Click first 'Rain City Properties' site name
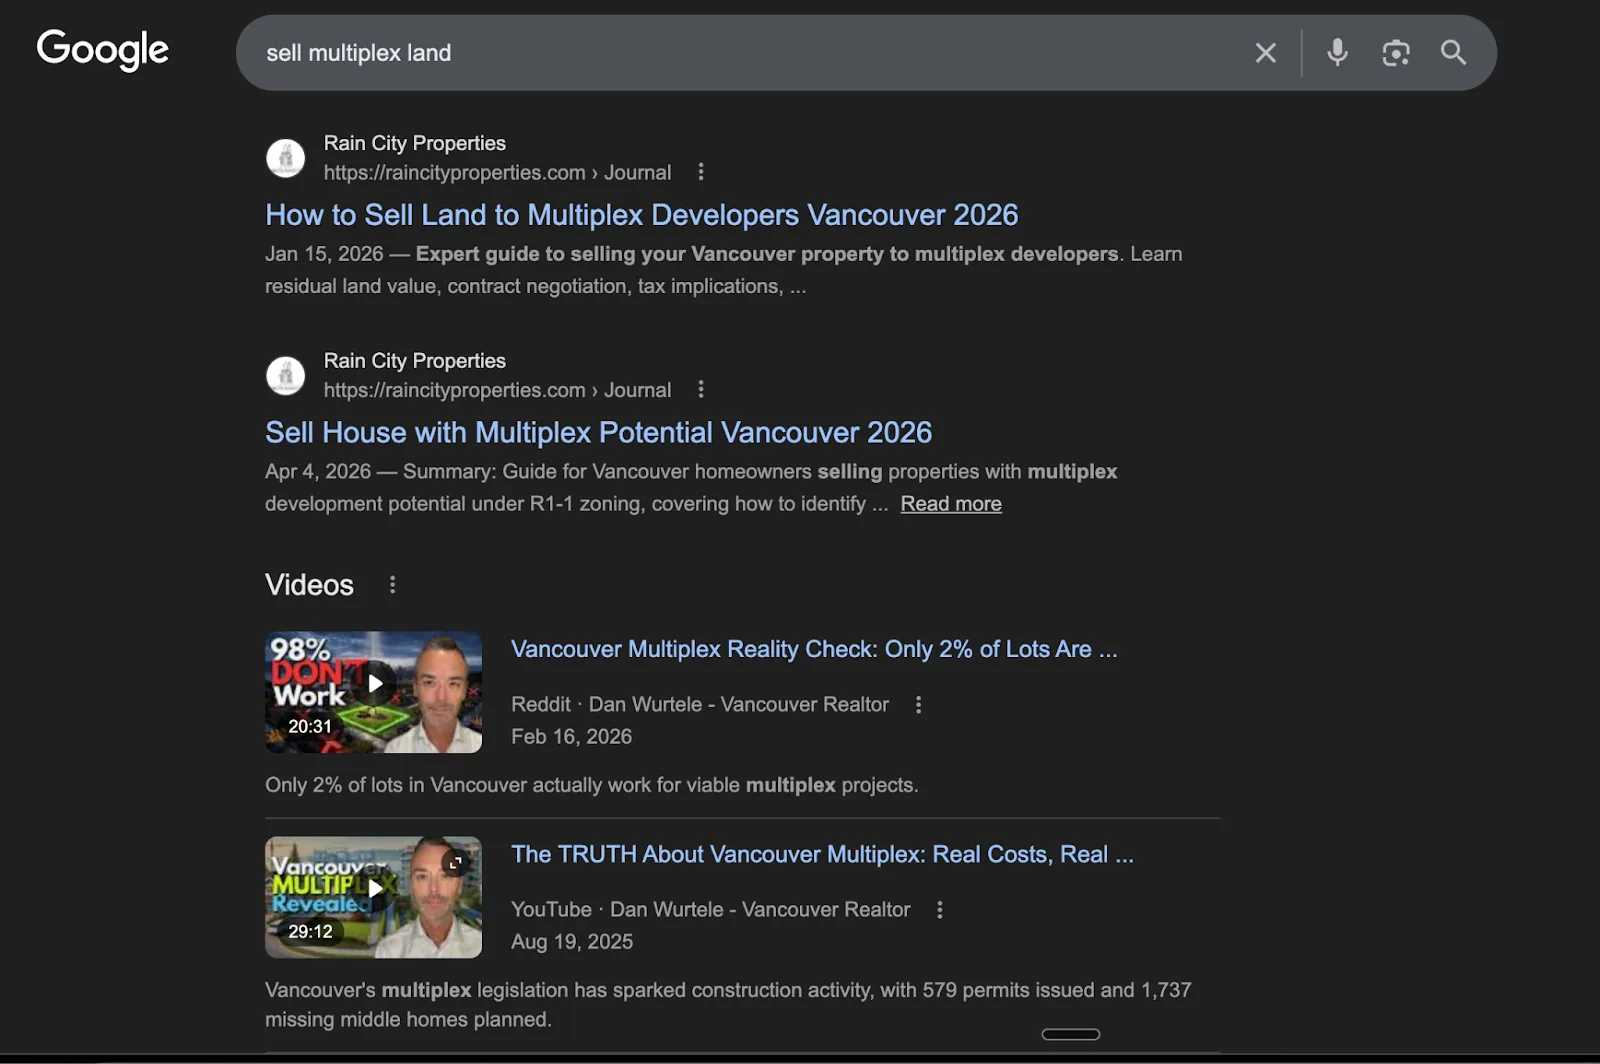The height and width of the screenshot is (1064, 1600). point(415,143)
